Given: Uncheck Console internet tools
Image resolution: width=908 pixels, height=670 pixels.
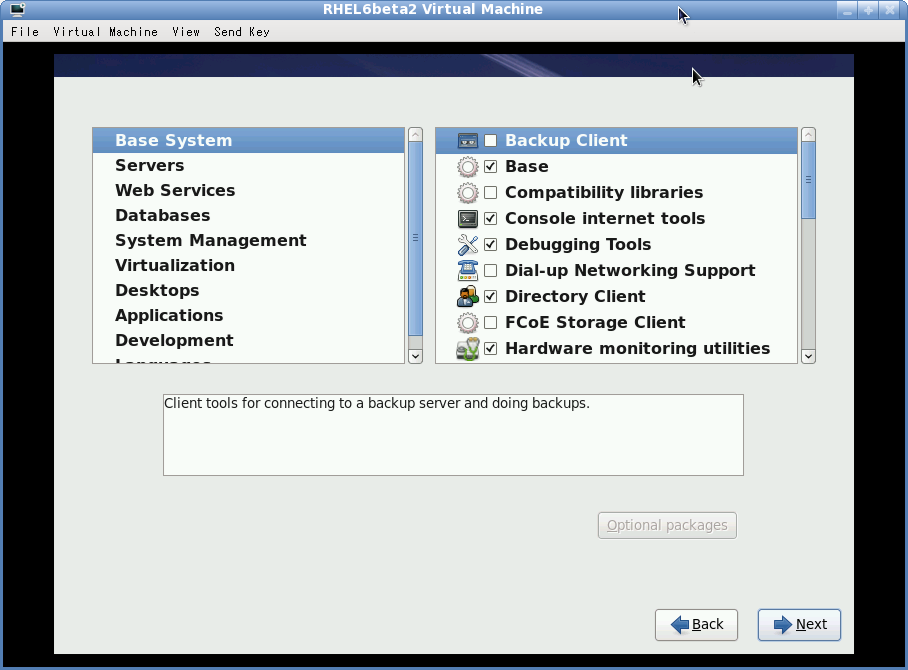Looking at the screenshot, I should pos(490,218).
